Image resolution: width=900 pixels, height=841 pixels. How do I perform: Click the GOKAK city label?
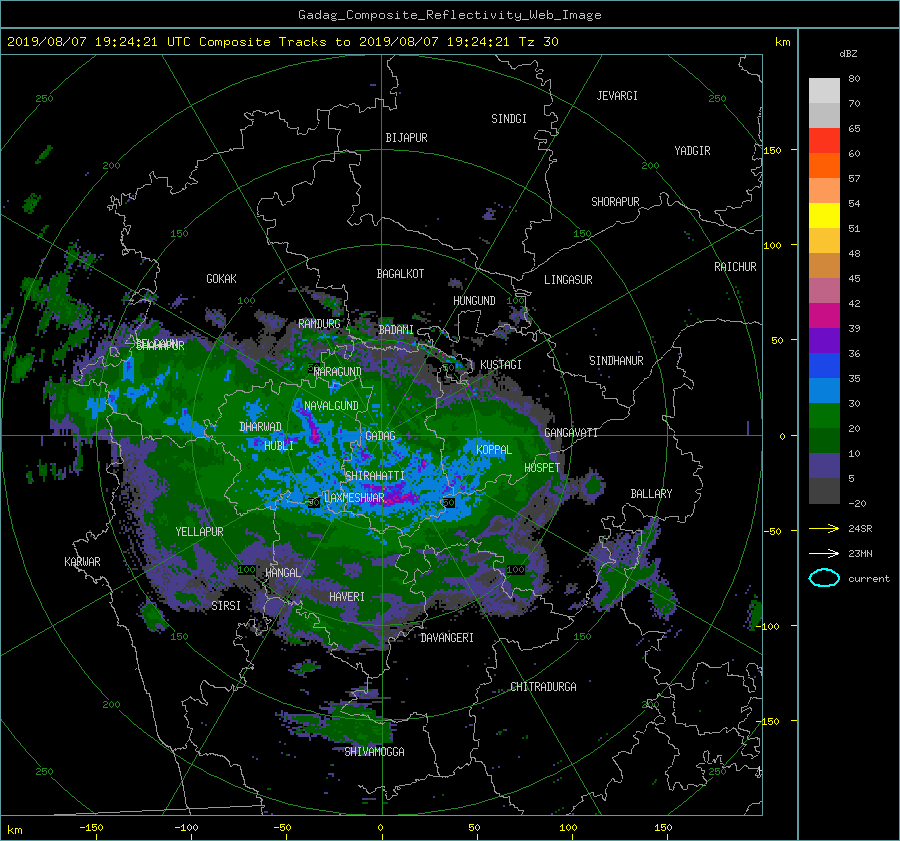pos(221,279)
